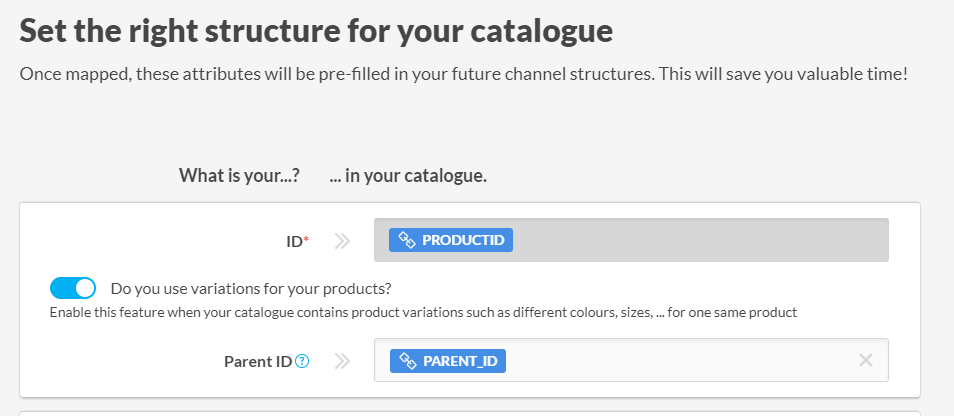
Task: Click the link icon on the PARENT_ID tag
Action: pos(406,360)
